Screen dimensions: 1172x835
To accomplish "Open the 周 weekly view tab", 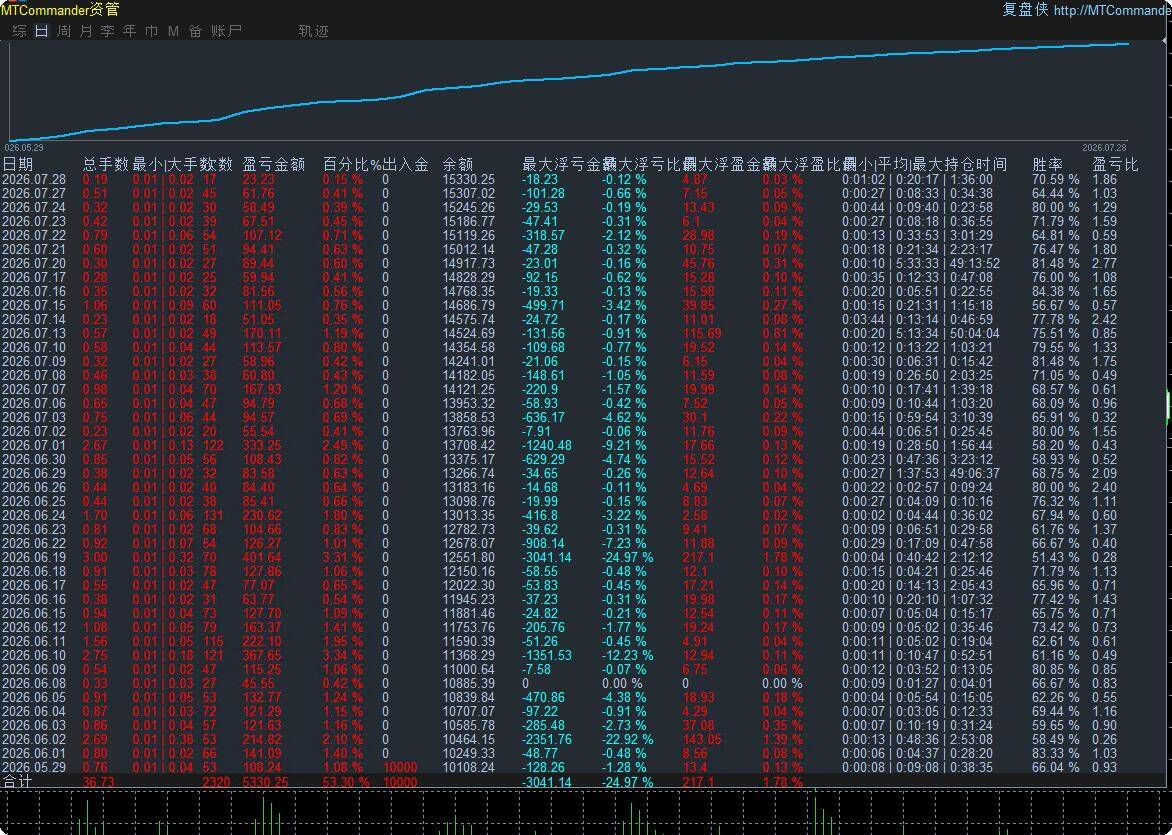I will (64, 31).
